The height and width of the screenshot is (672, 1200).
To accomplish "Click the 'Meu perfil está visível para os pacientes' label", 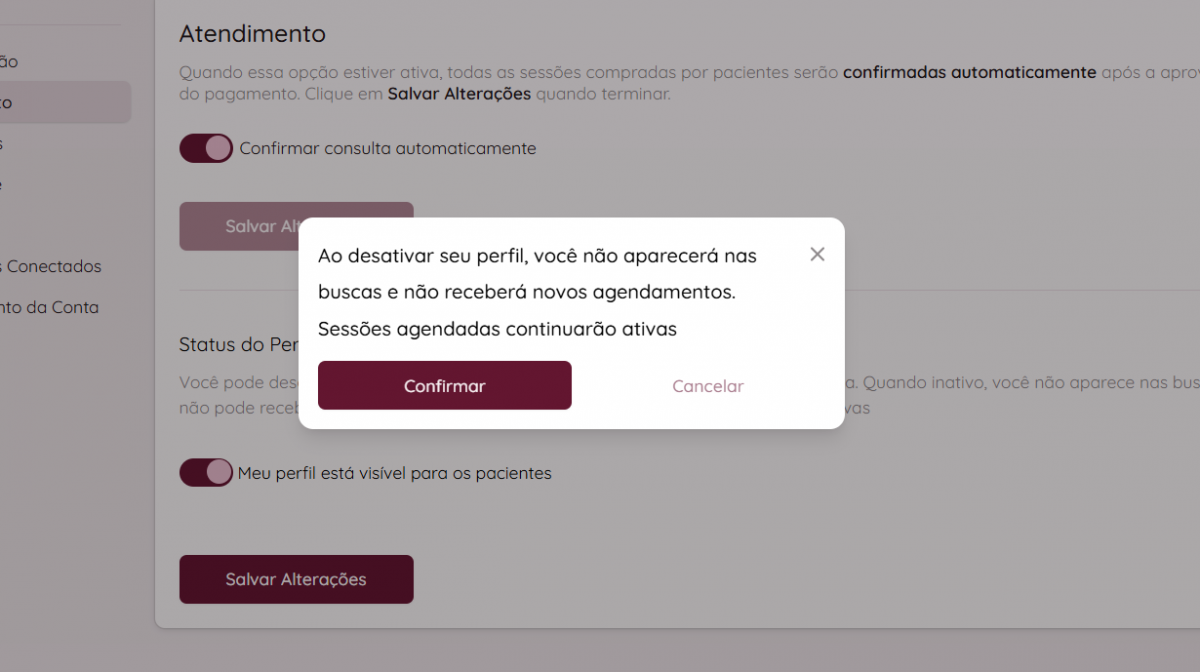I will [394, 473].
